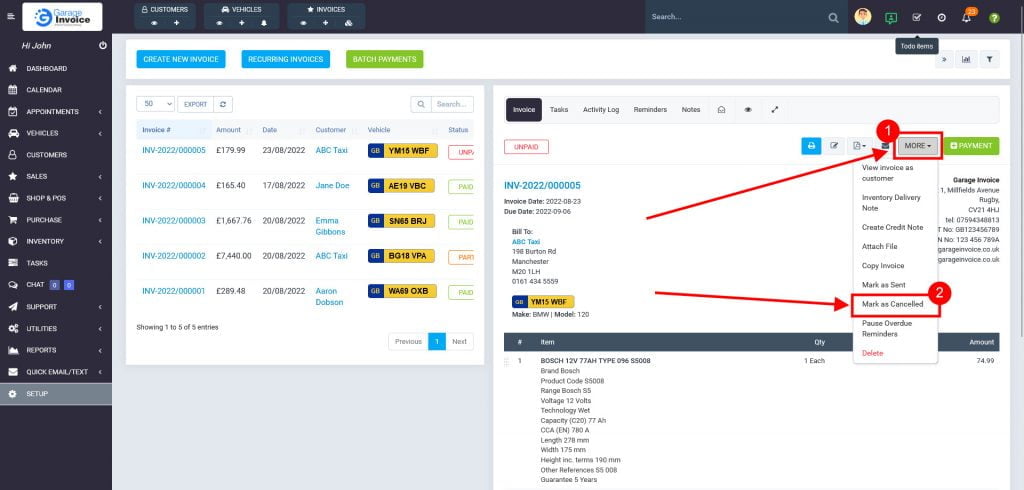1024x490 pixels.
Task: Click the Create New Invoice button
Action: [181, 59]
